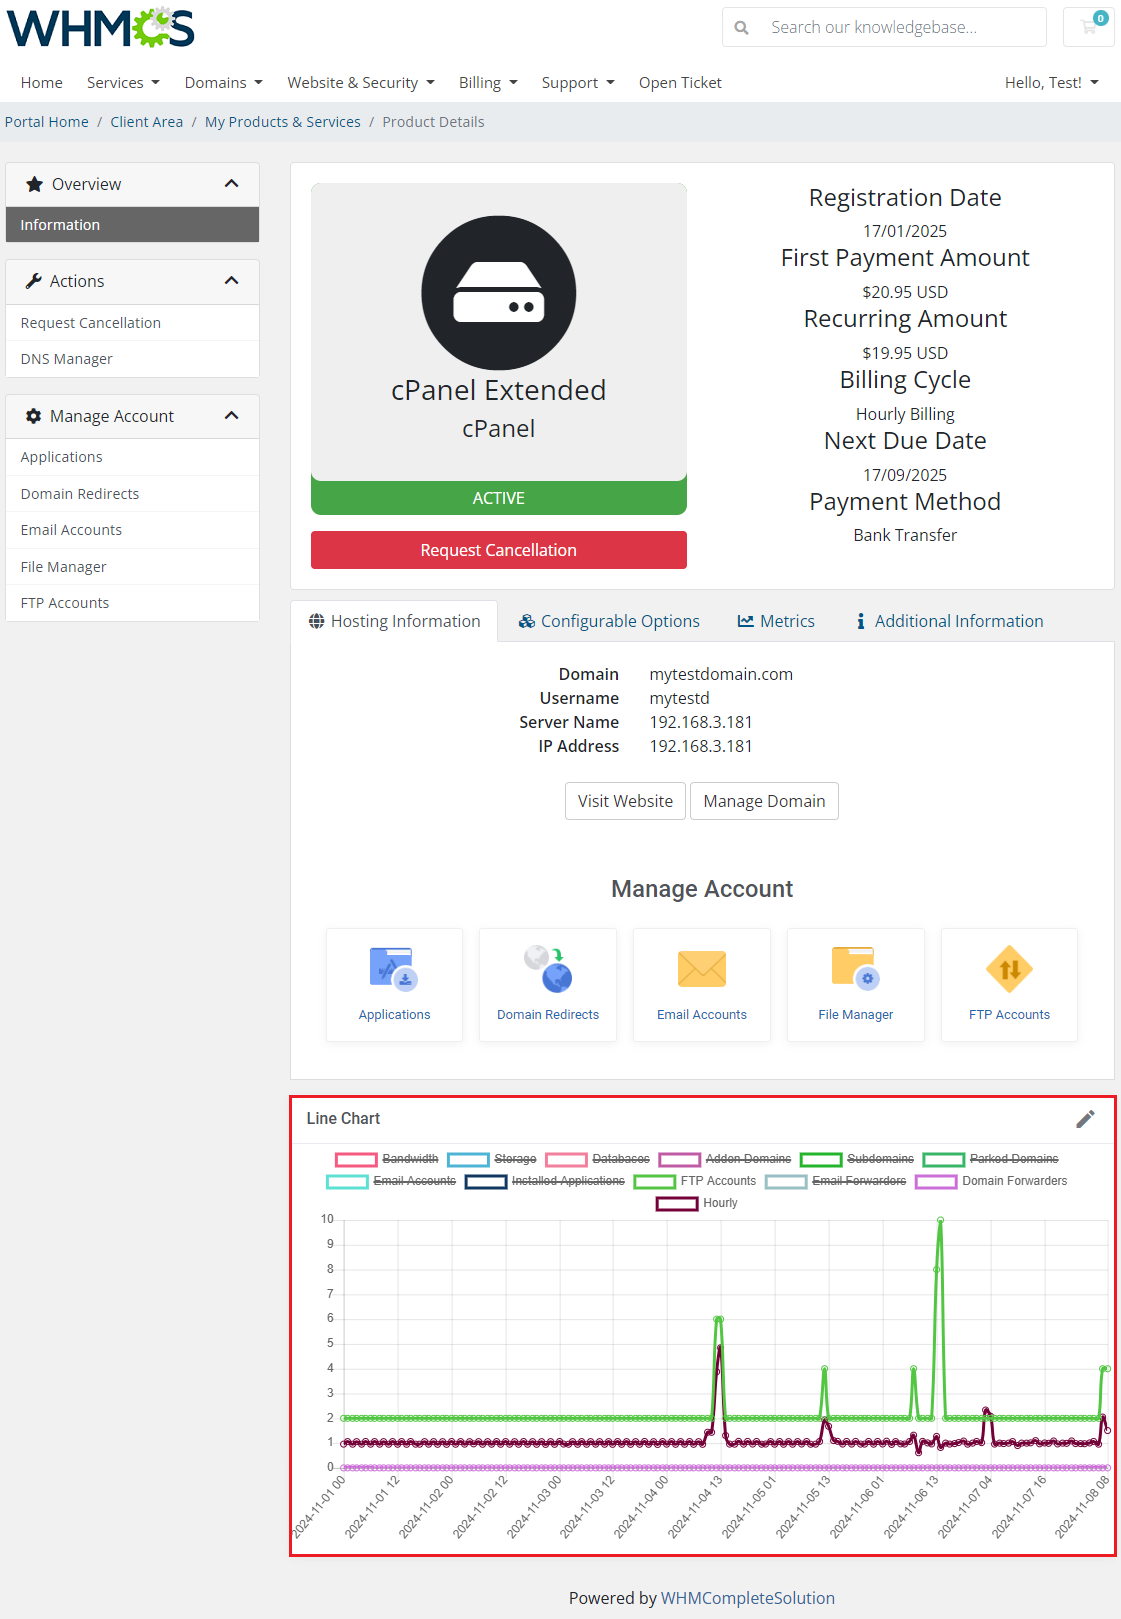Click the wrench icon beside Actions
Viewport: 1121px width, 1619px height.
33,281
